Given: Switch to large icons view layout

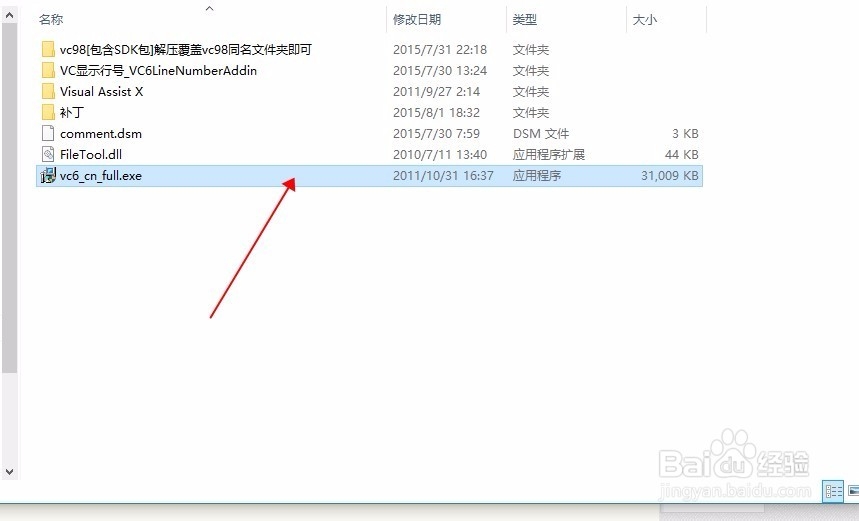Looking at the screenshot, I should click(x=853, y=490).
